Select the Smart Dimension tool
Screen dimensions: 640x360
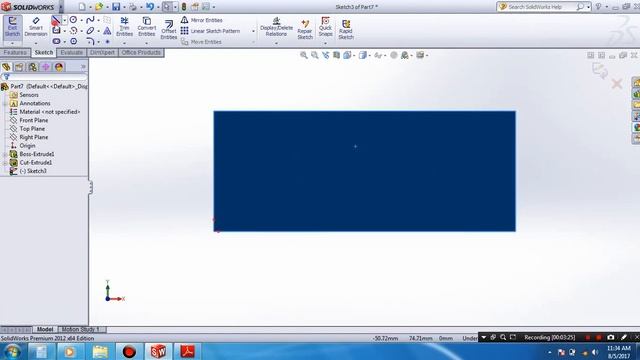click(36, 27)
